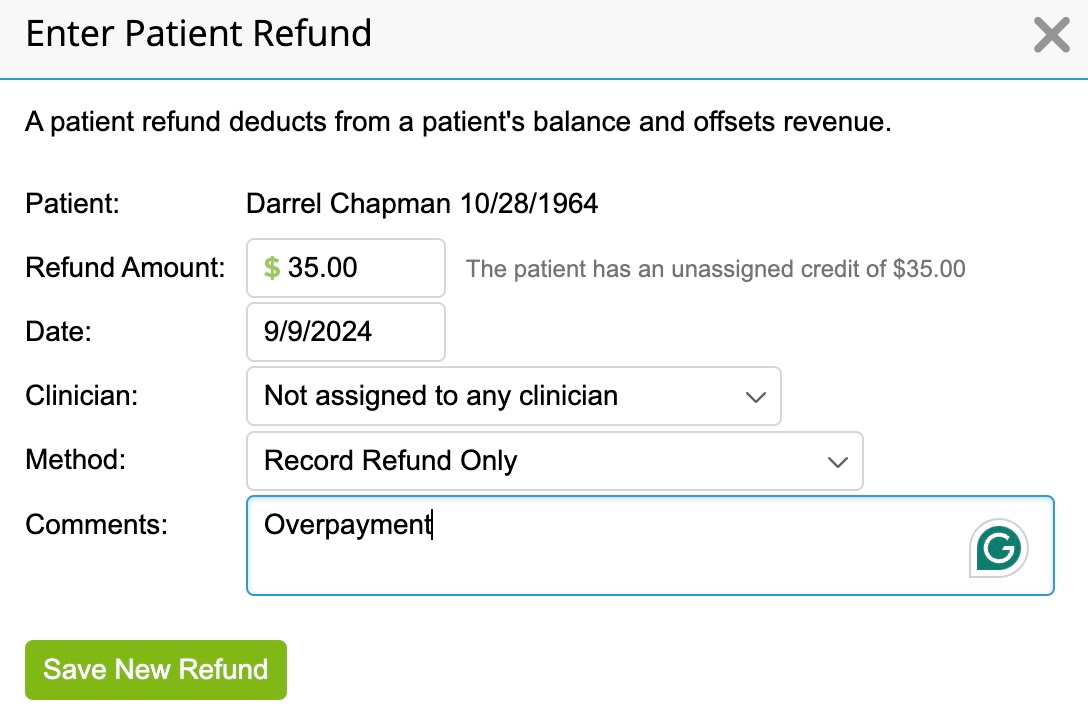Click the Grammarly icon in Comments box
The width and height of the screenshot is (1088, 722).
coord(998,549)
